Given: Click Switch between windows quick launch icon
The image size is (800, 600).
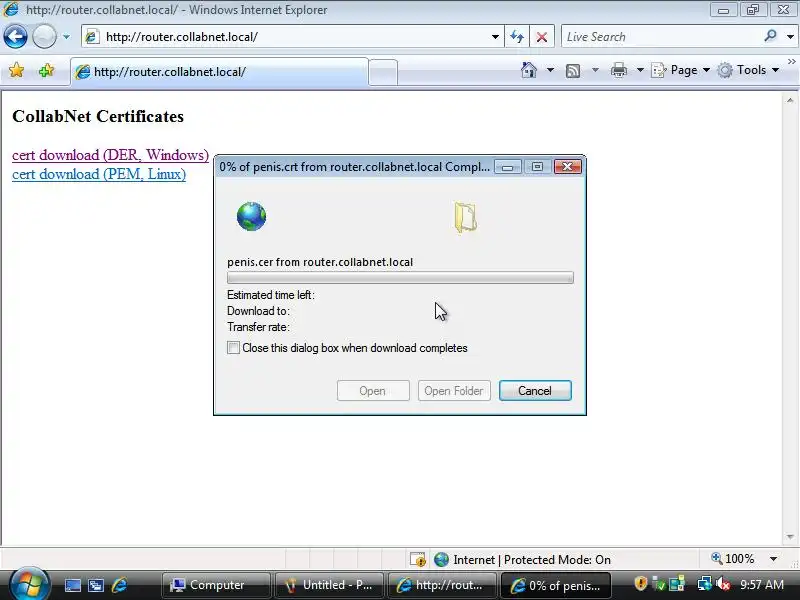Looking at the screenshot, I should click(95, 585).
